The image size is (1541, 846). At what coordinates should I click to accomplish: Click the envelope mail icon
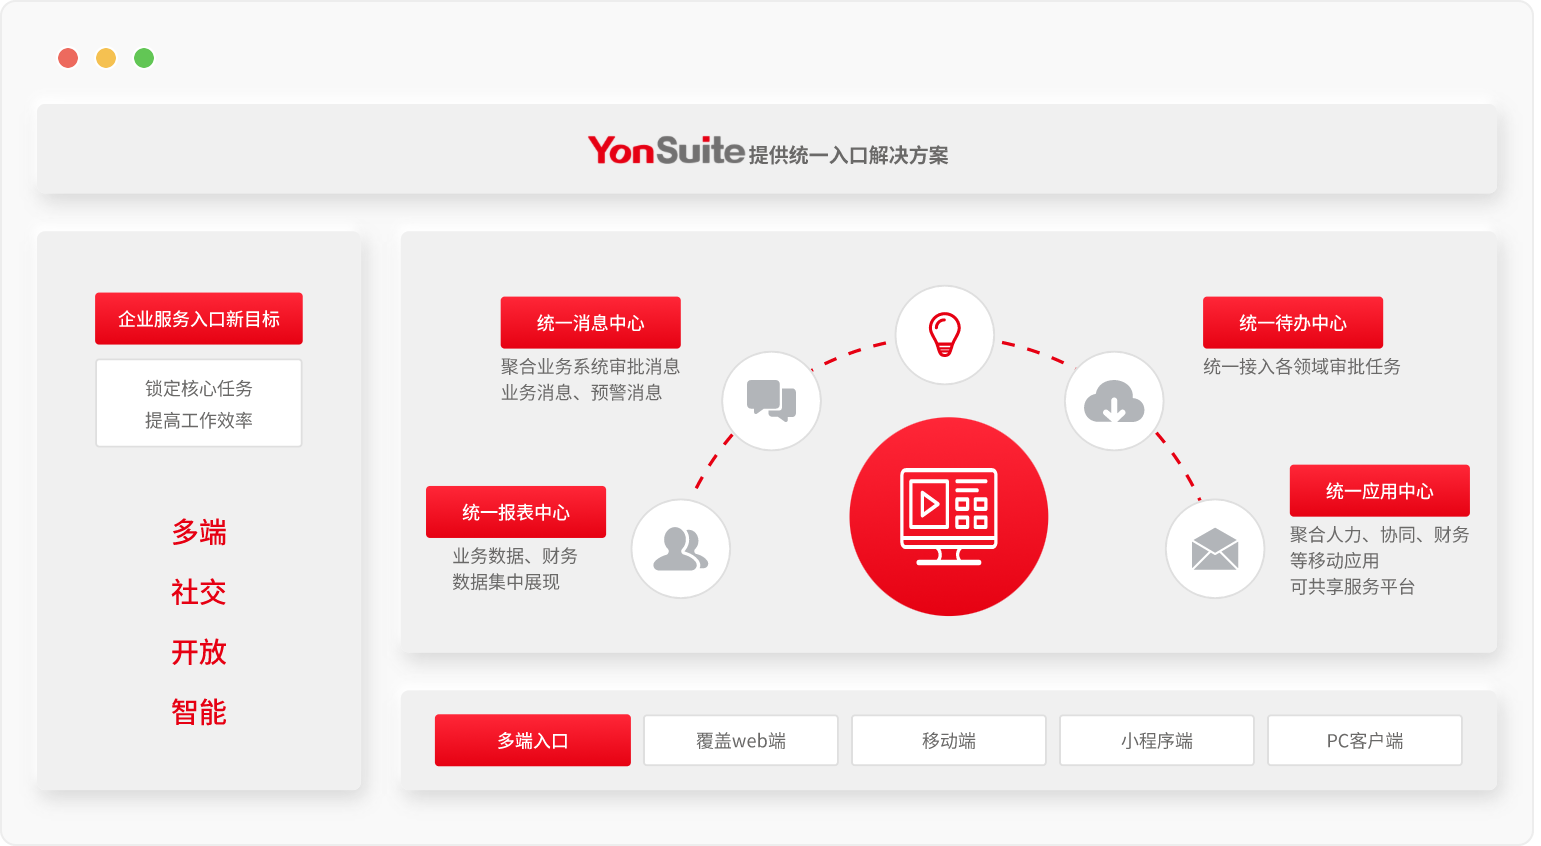[x=1215, y=549]
